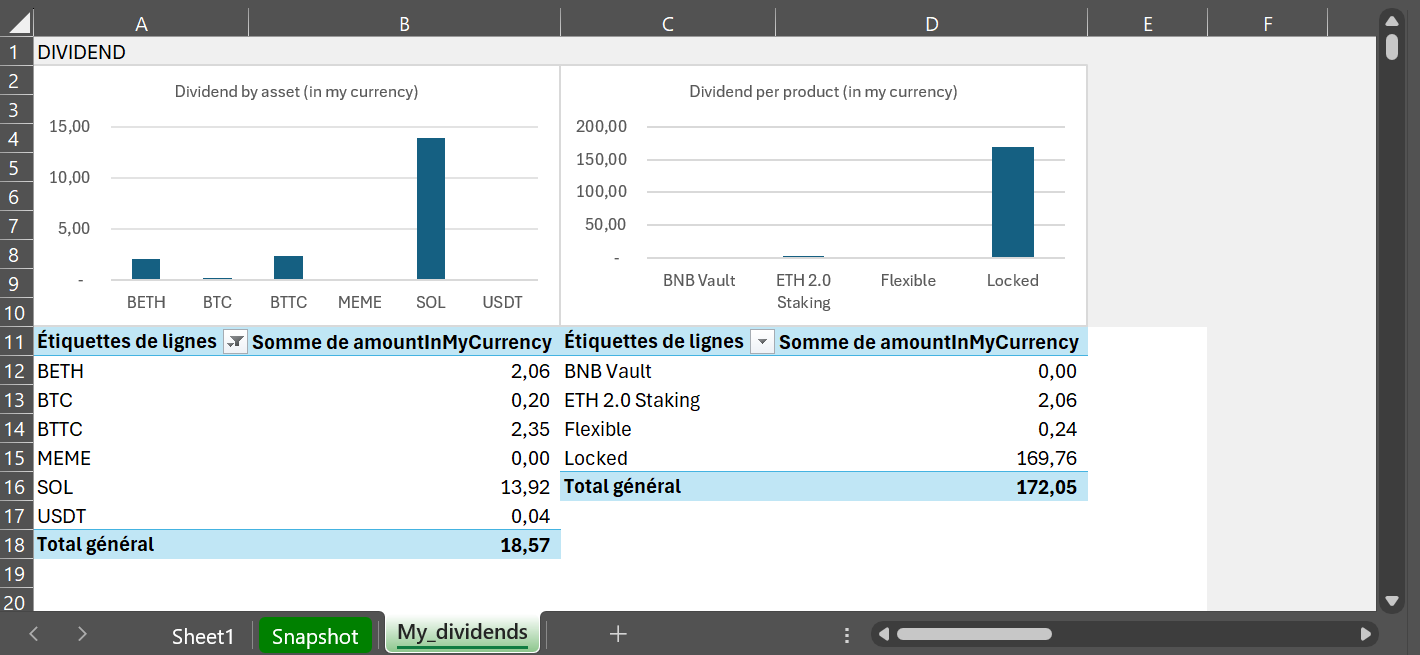Switch to Snapshot sheet tab
Viewport: 1420px width, 655px height.
(315, 636)
